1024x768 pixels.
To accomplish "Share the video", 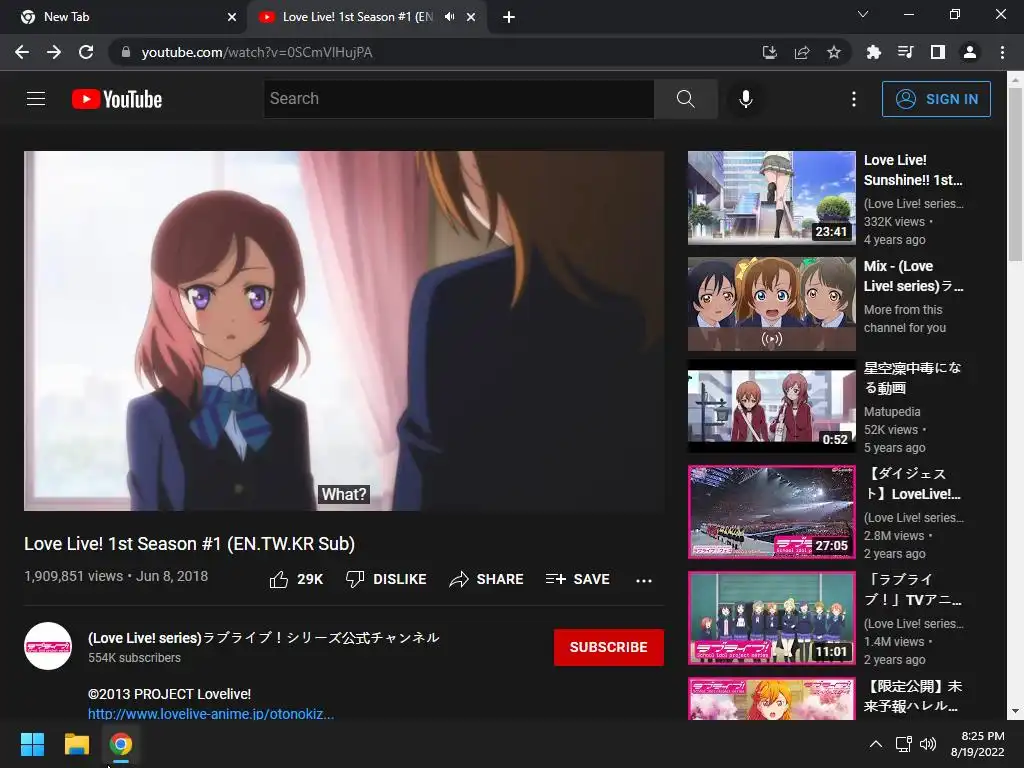I will pyautogui.click(x=487, y=579).
